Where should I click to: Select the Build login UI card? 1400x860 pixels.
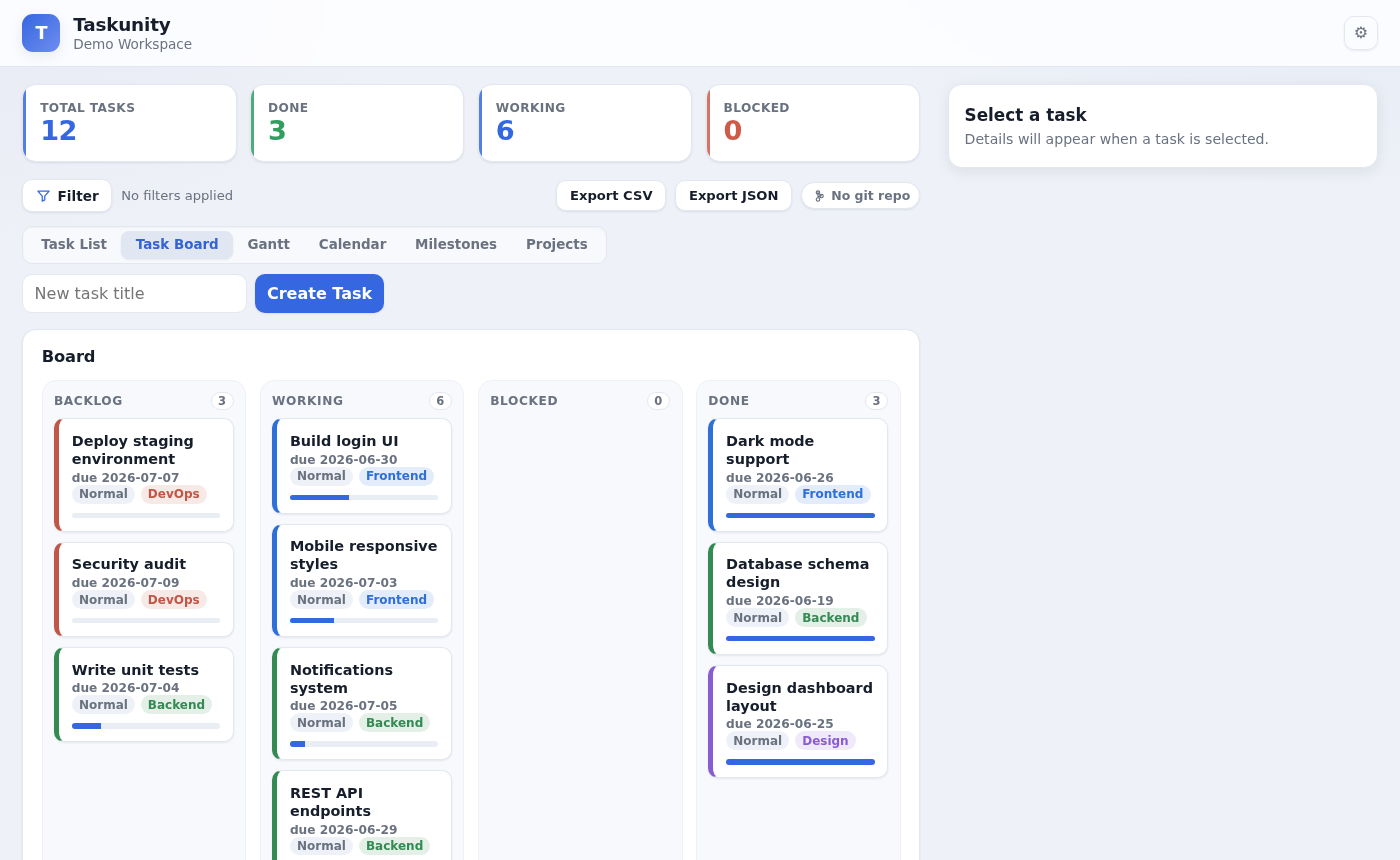(362, 466)
